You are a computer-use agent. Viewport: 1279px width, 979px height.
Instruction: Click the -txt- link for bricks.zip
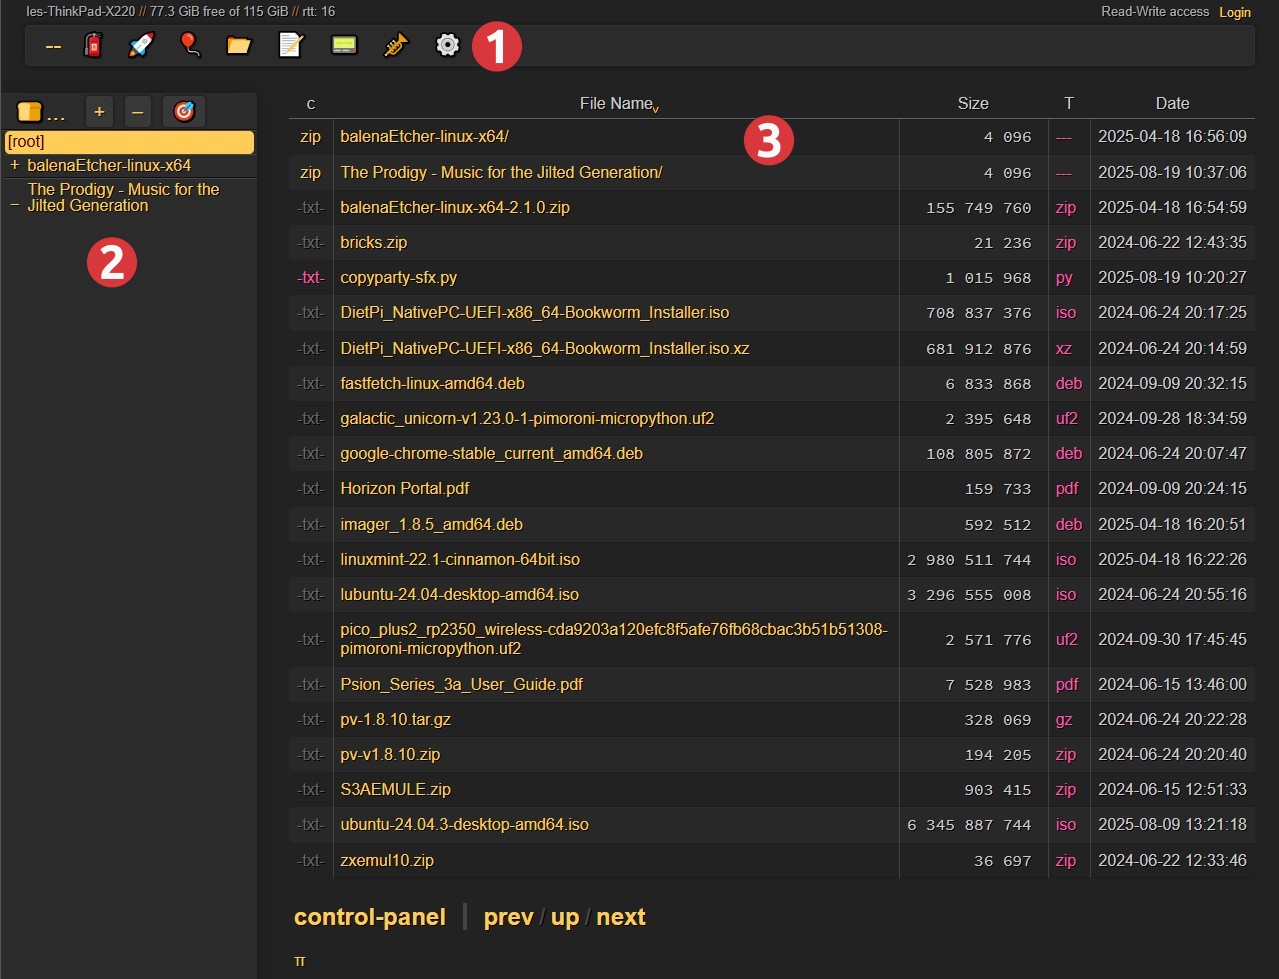tap(311, 242)
